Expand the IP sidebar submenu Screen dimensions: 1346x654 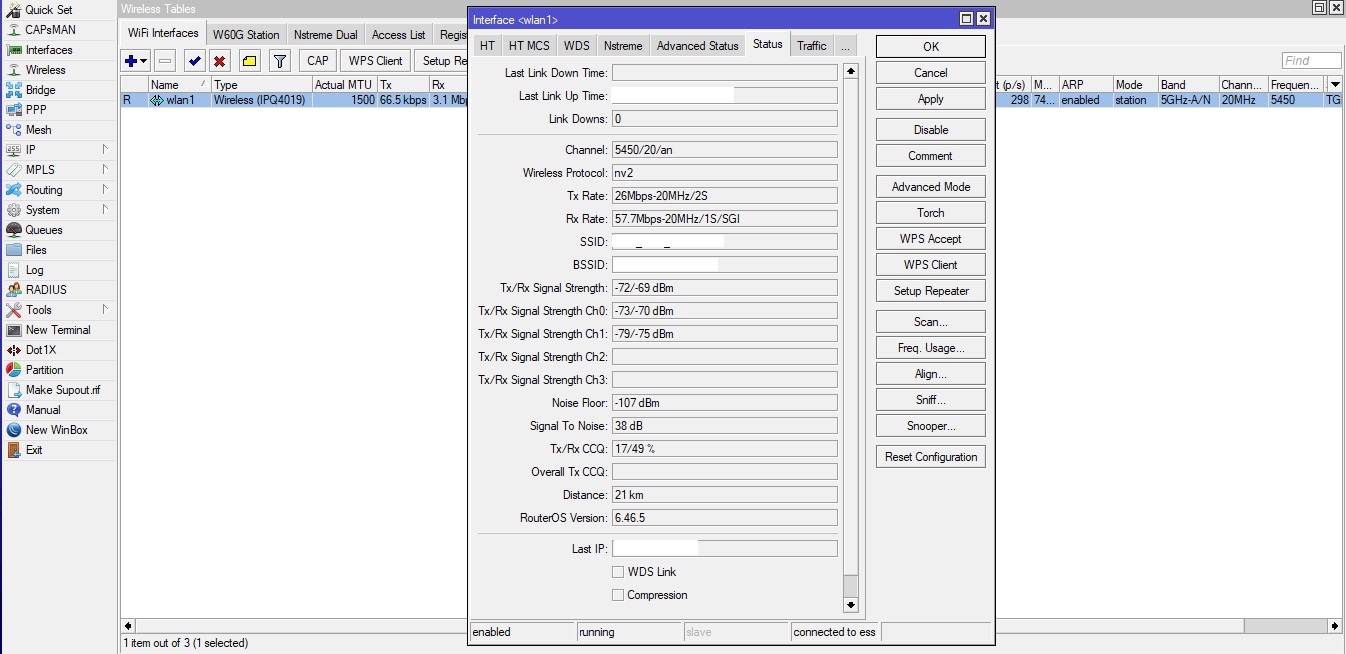point(33,150)
